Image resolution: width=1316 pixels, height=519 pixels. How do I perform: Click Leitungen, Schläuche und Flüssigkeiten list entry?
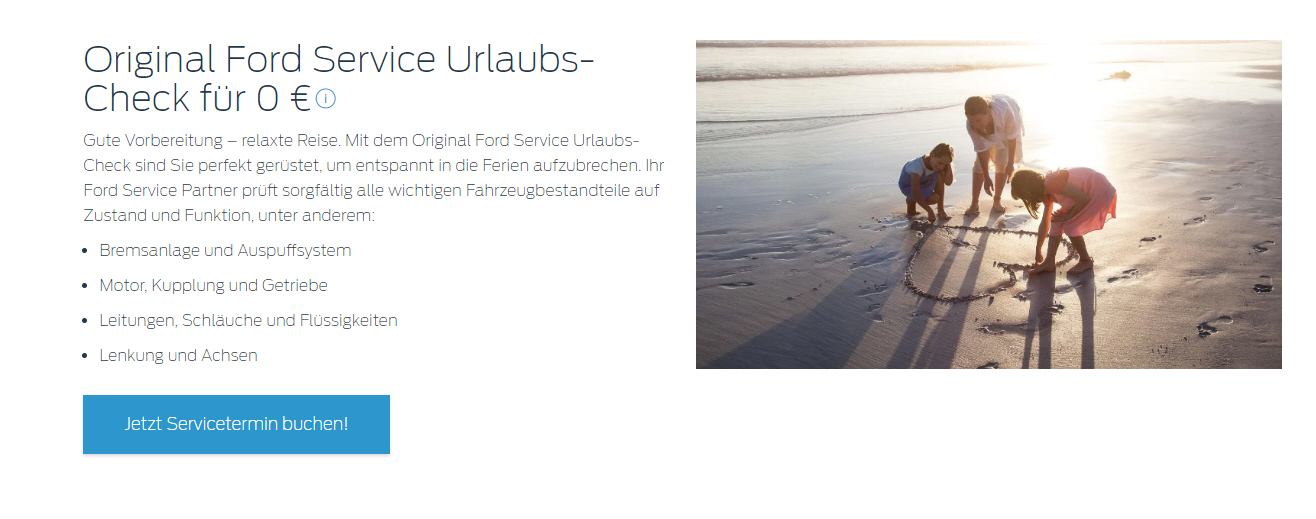(248, 320)
